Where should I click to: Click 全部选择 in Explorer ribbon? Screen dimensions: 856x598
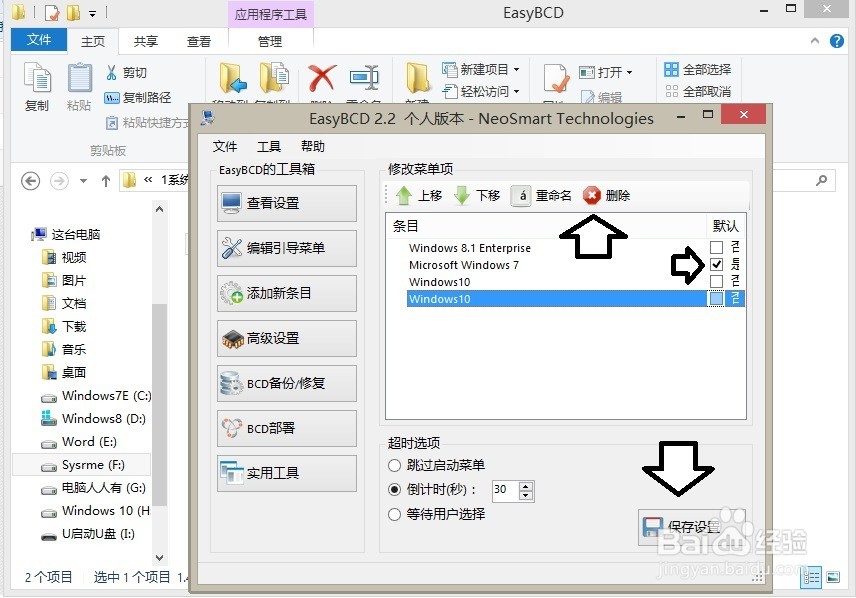click(698, 69)
